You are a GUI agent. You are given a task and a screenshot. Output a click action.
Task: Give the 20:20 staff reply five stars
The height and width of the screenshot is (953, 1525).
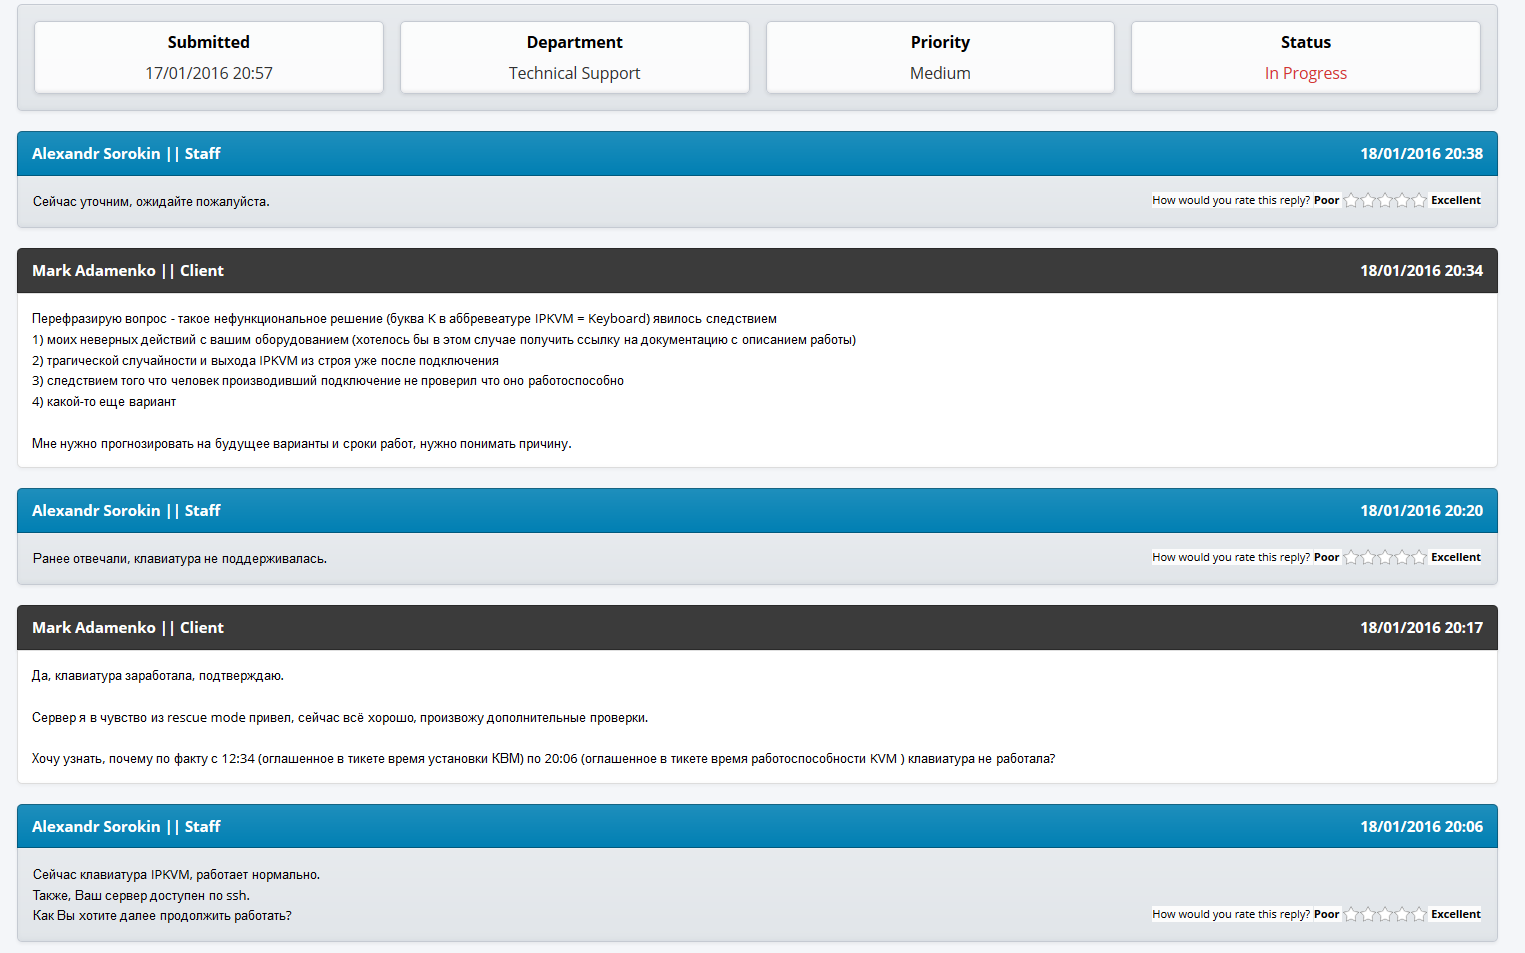(1419, 557)
